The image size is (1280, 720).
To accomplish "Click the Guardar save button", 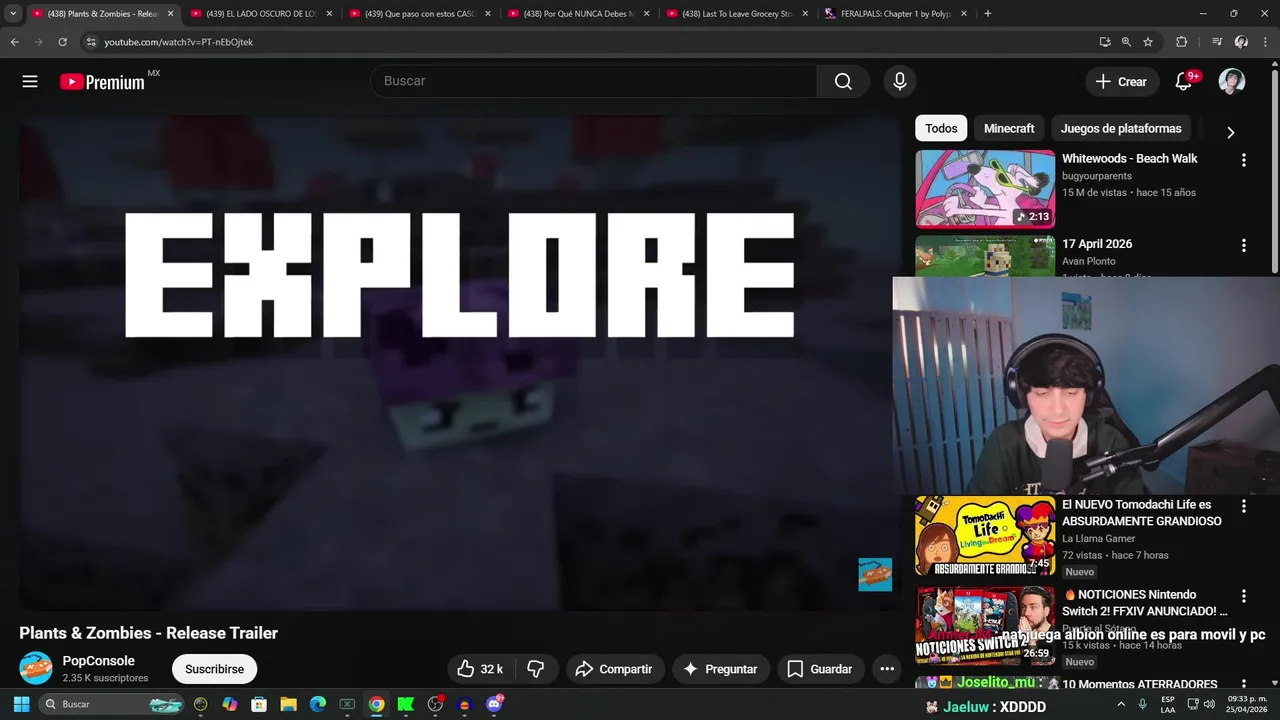I will coord(820,669).
